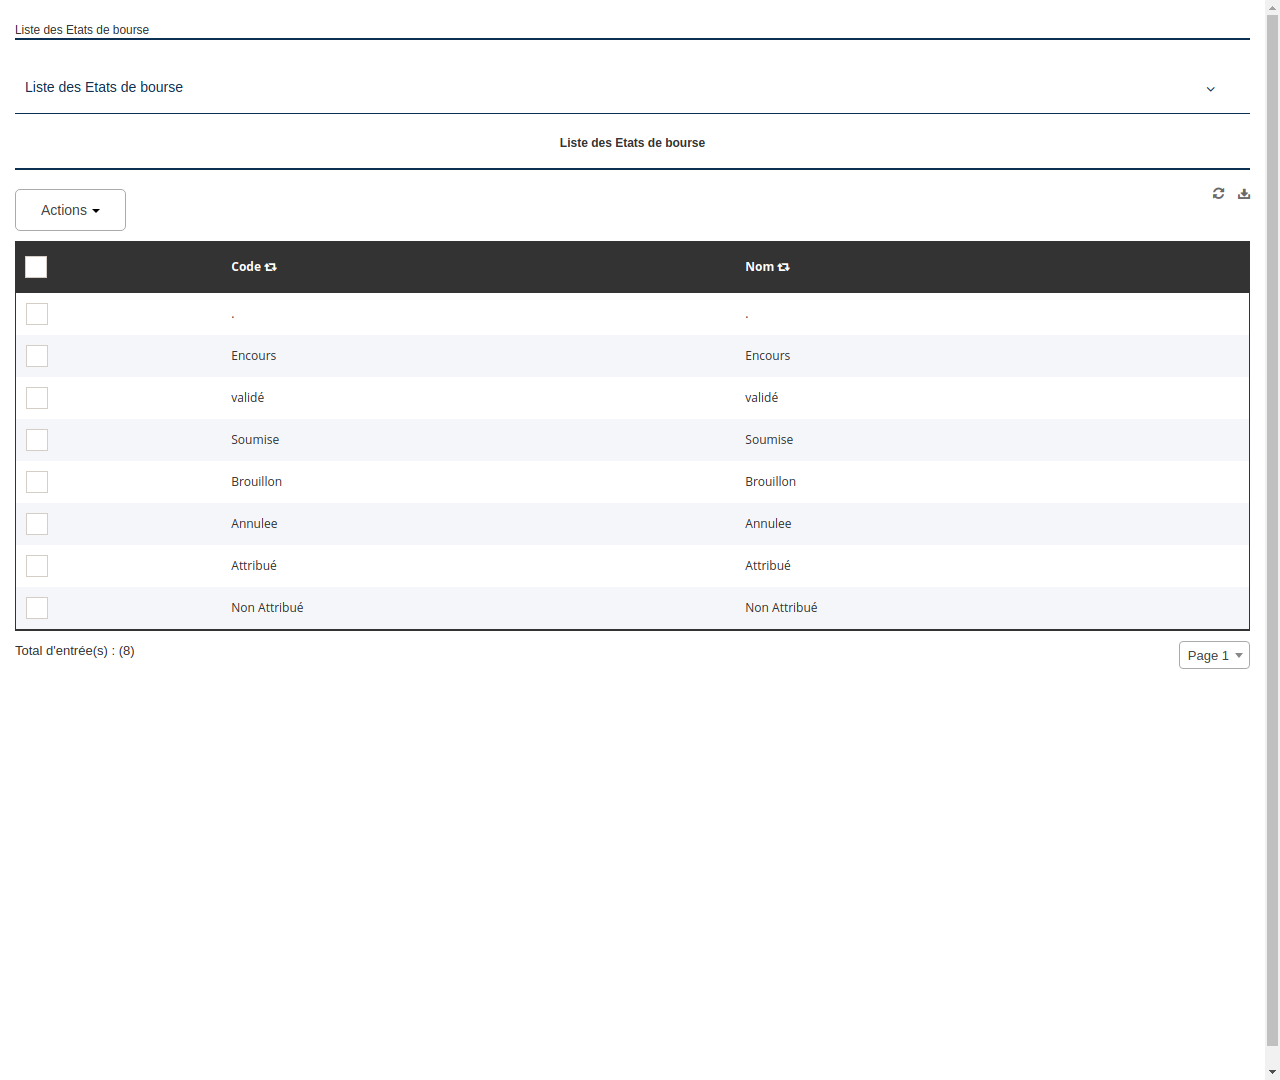Image resolution: width=1280 pixels, height=1080 pixels.
Task: Click the caret on the Page 1 selector
Action: (1238, 655)
